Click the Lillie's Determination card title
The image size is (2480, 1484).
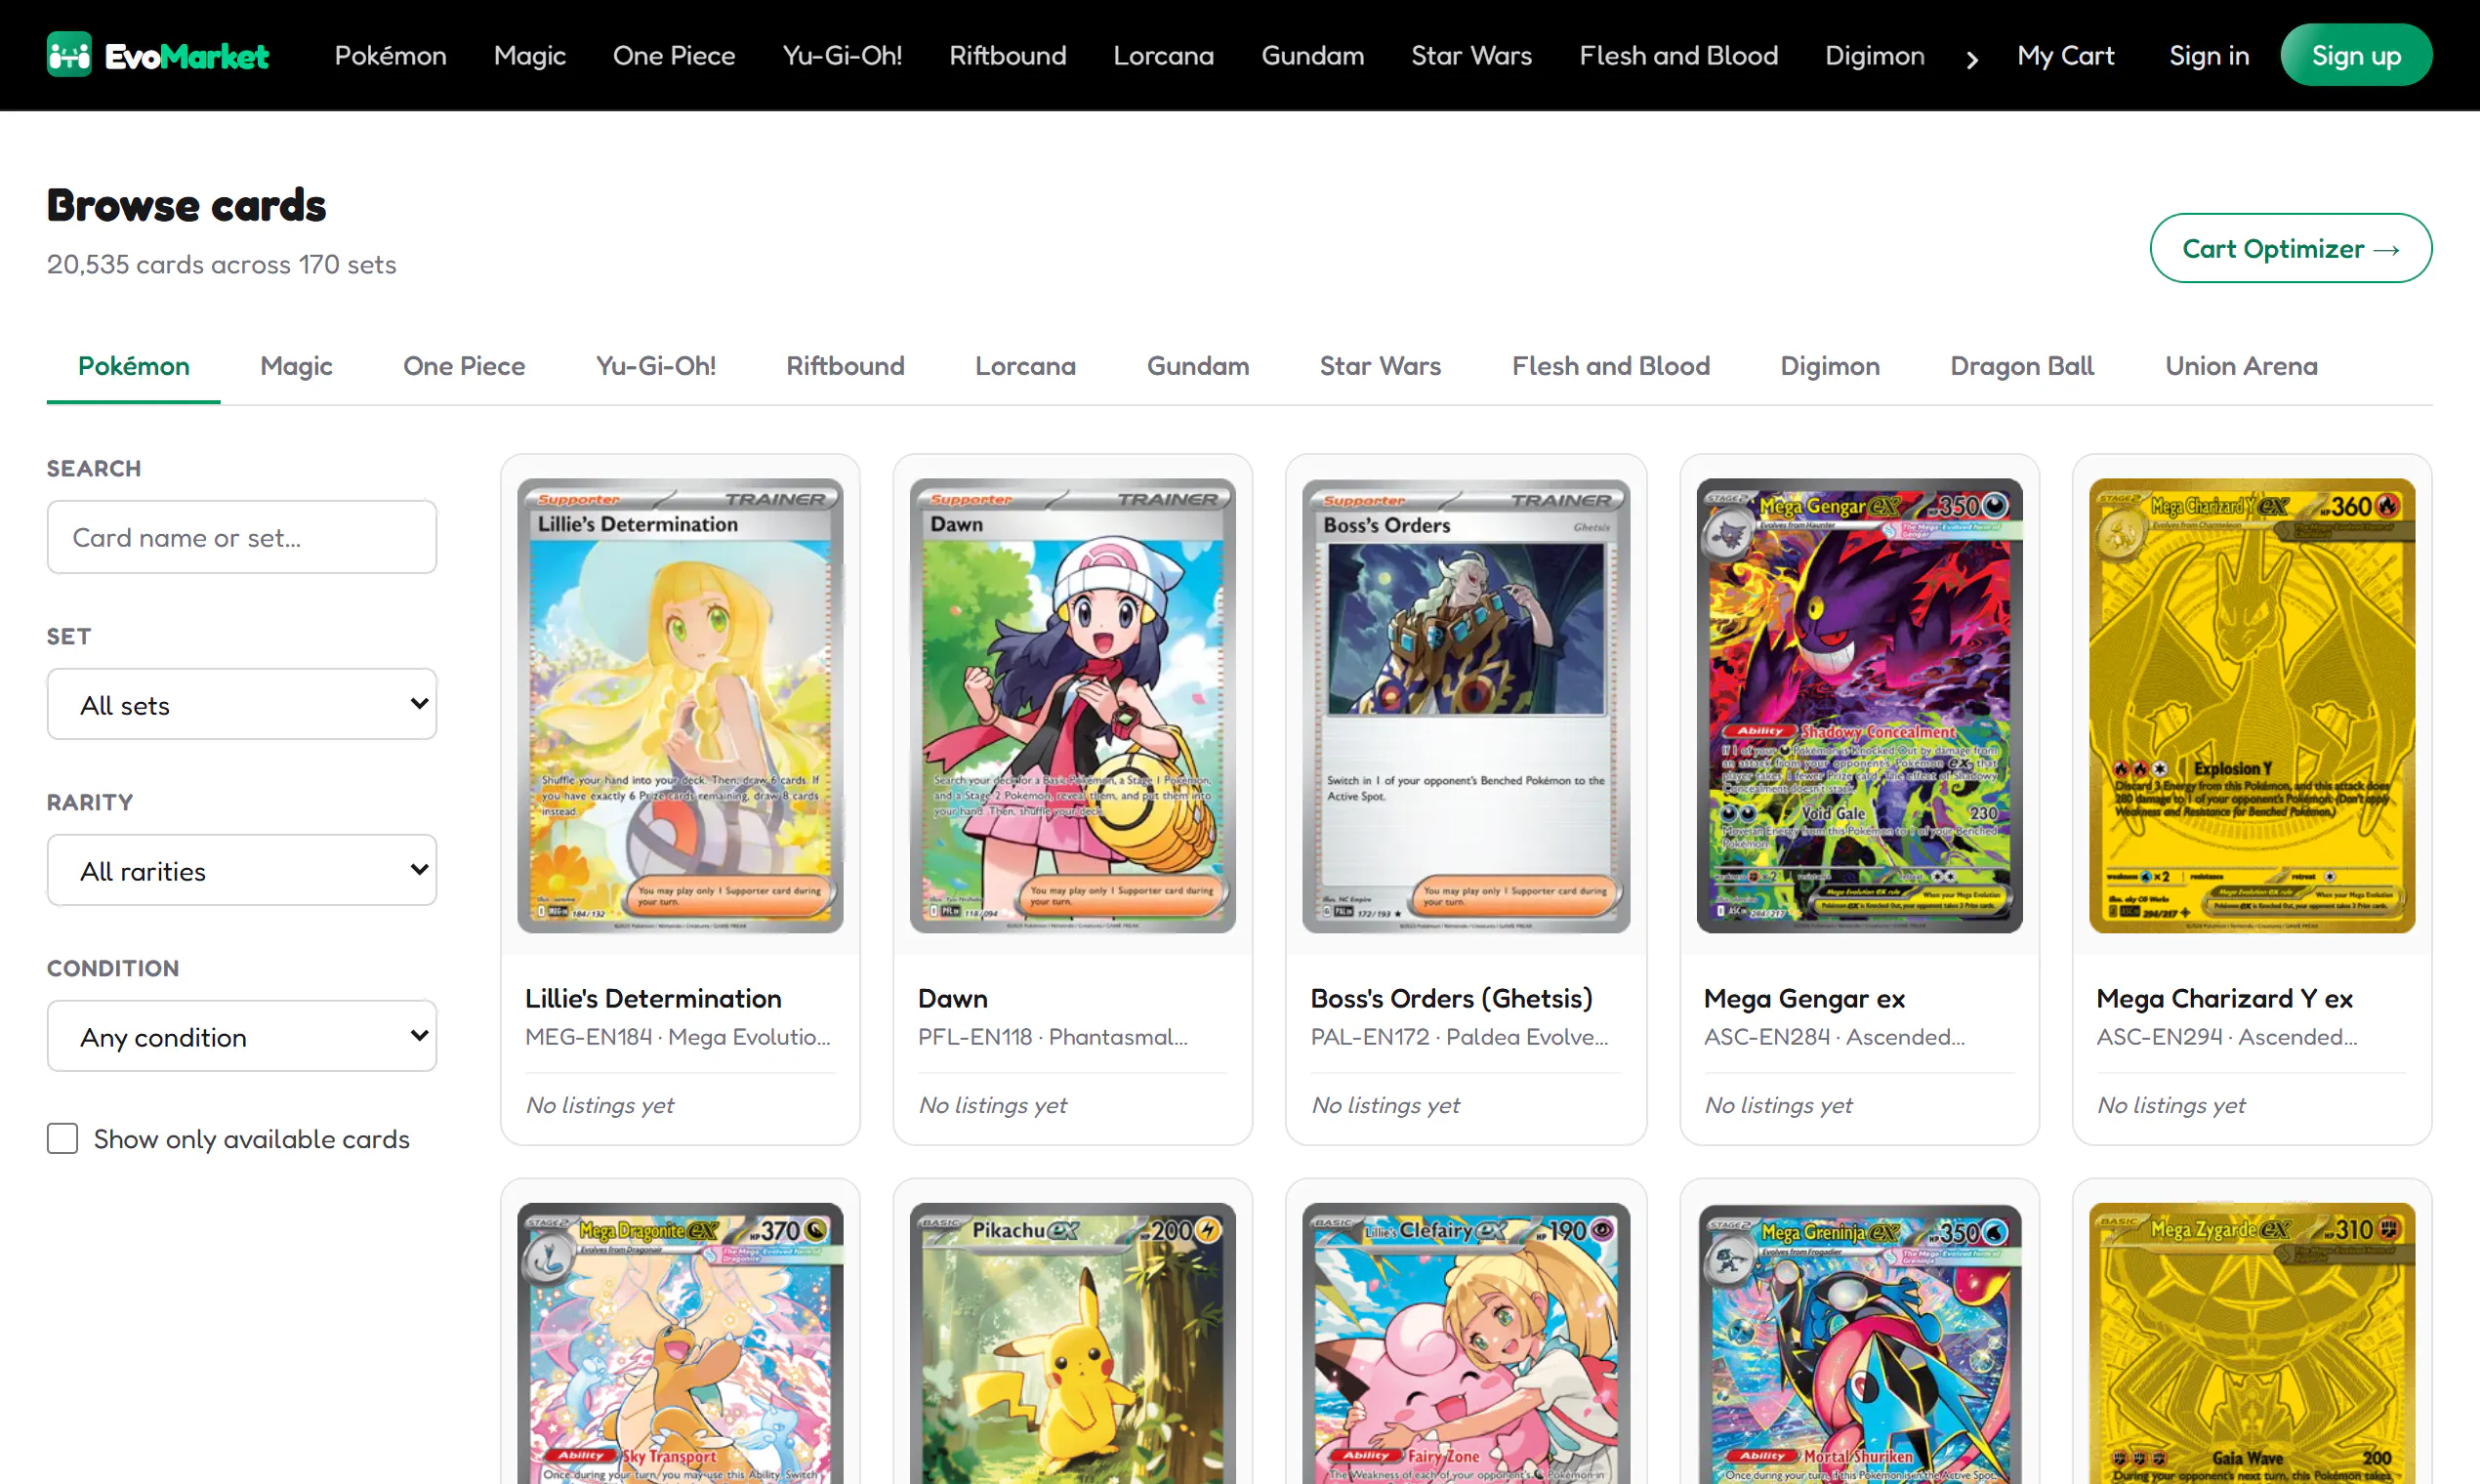pos(653,998)
